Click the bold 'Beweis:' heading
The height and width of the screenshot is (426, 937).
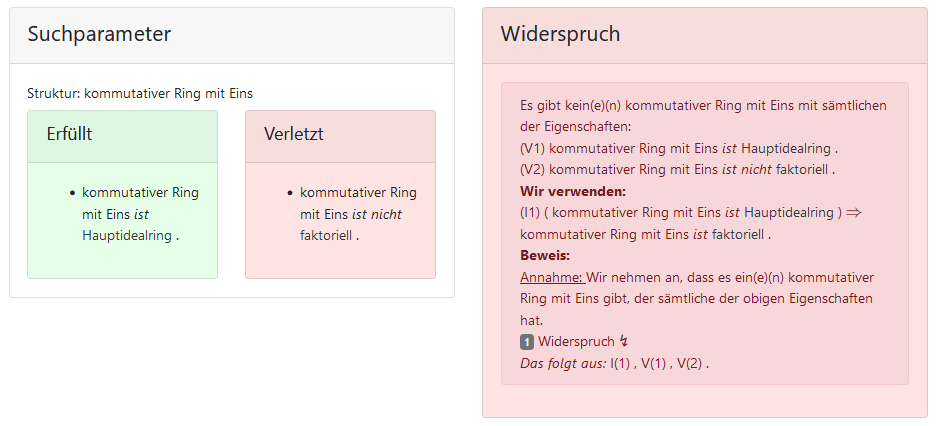pyautogui.click(x=544, y=255)
